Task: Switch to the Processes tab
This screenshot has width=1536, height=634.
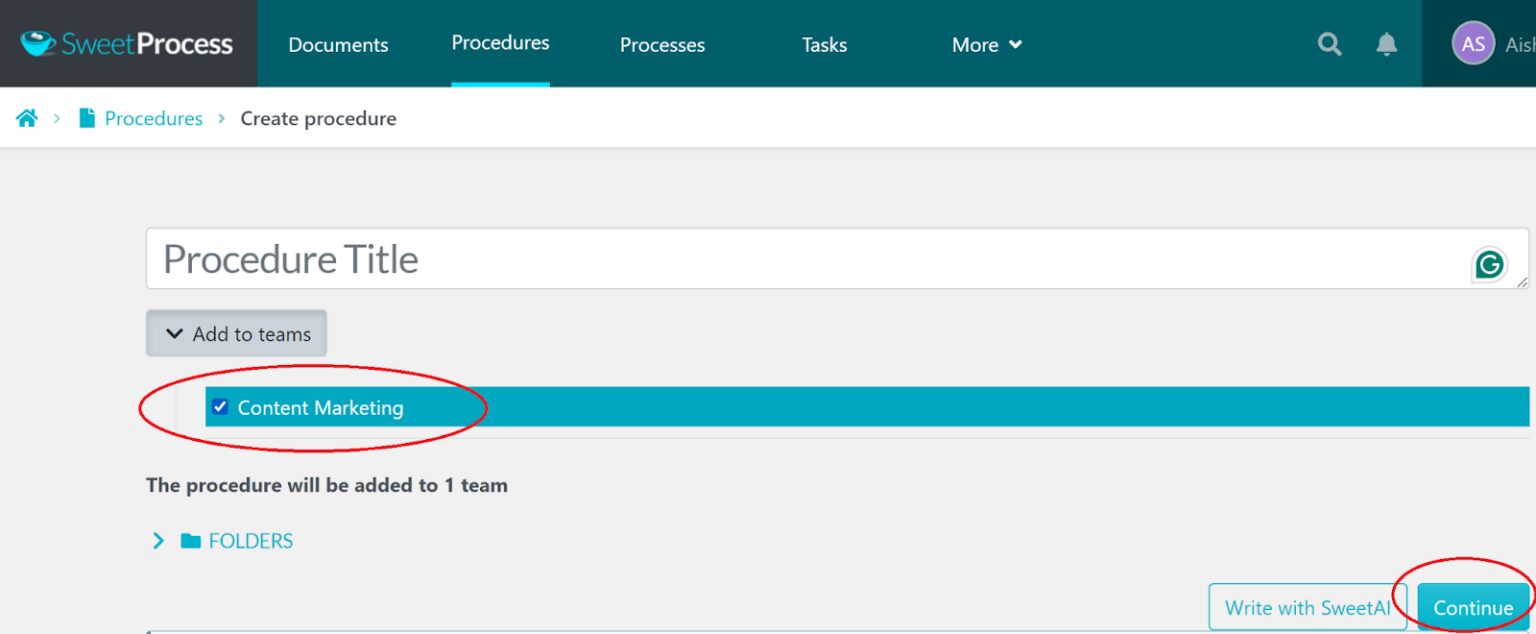Action: click(662, 45)
